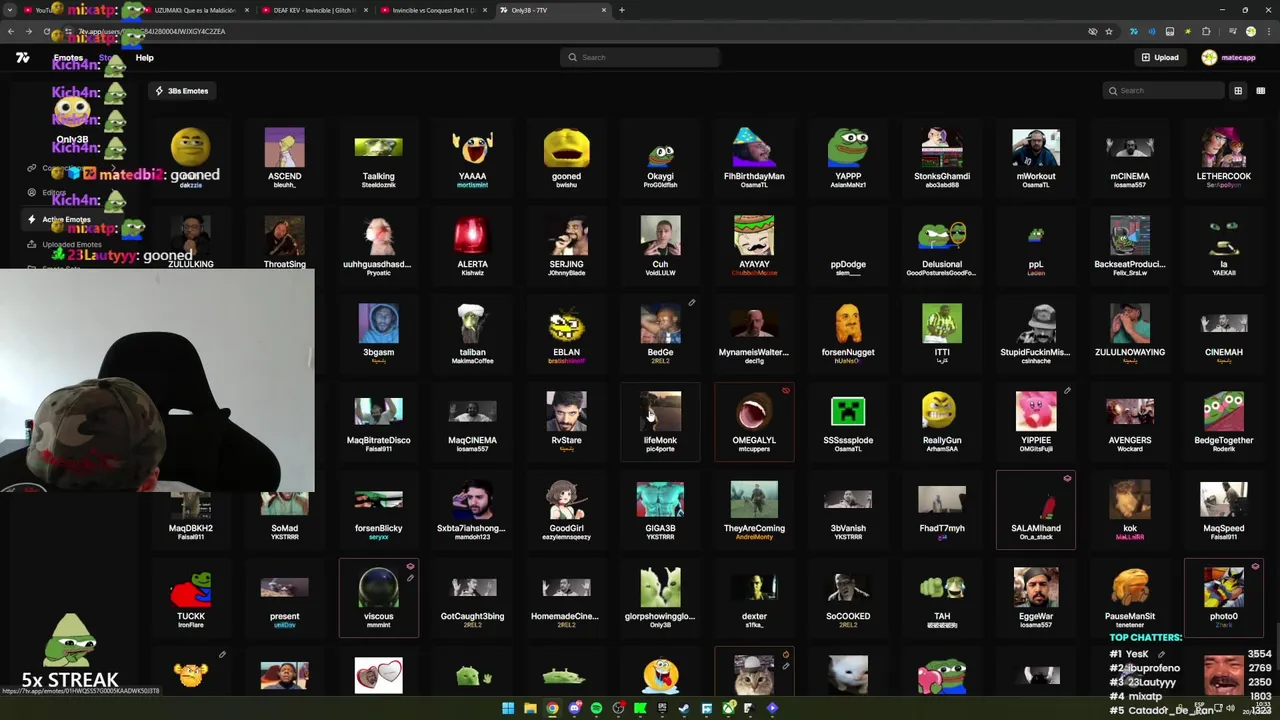1280x720 pixels.
Task: Open the Emotes menu in the header
Action: tap(68, 58)
